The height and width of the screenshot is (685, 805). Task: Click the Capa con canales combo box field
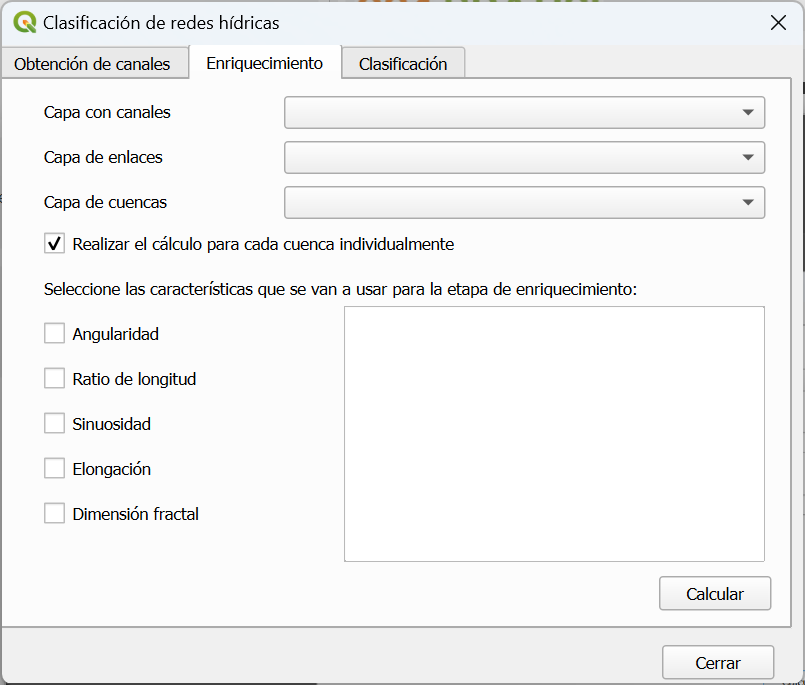[x=500, y=112]
